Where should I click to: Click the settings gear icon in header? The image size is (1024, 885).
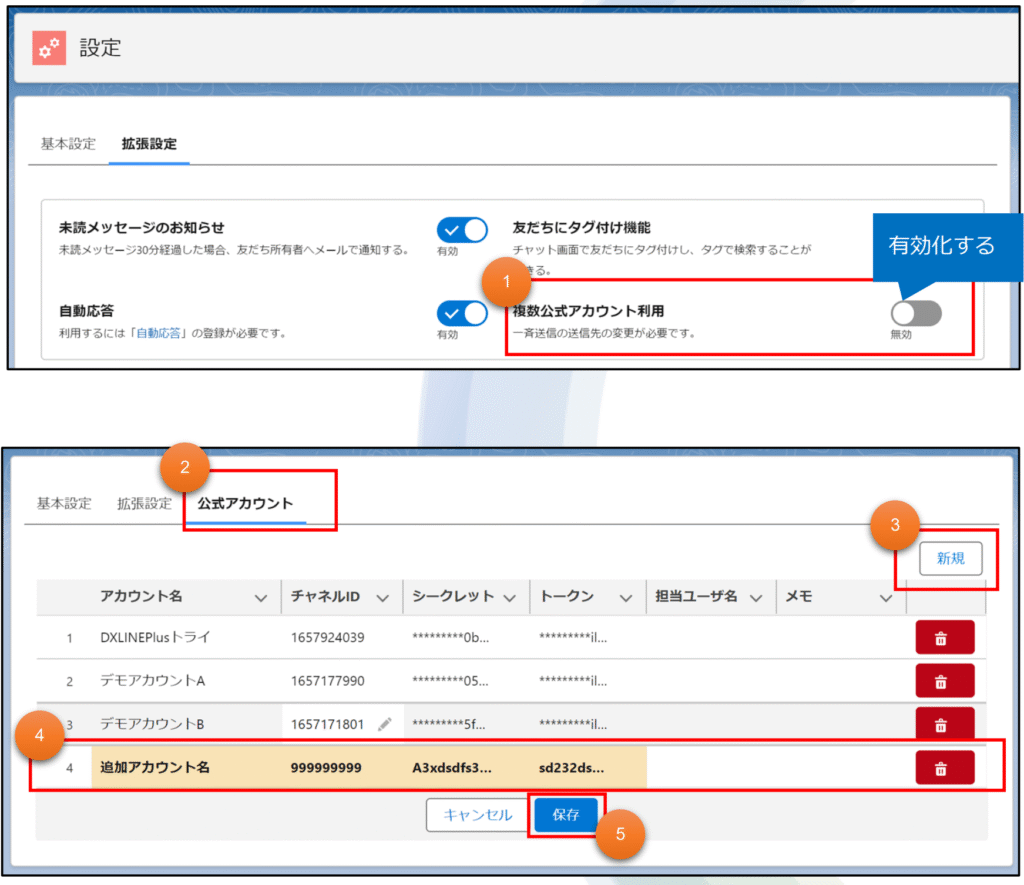click(x=49, y=48)
